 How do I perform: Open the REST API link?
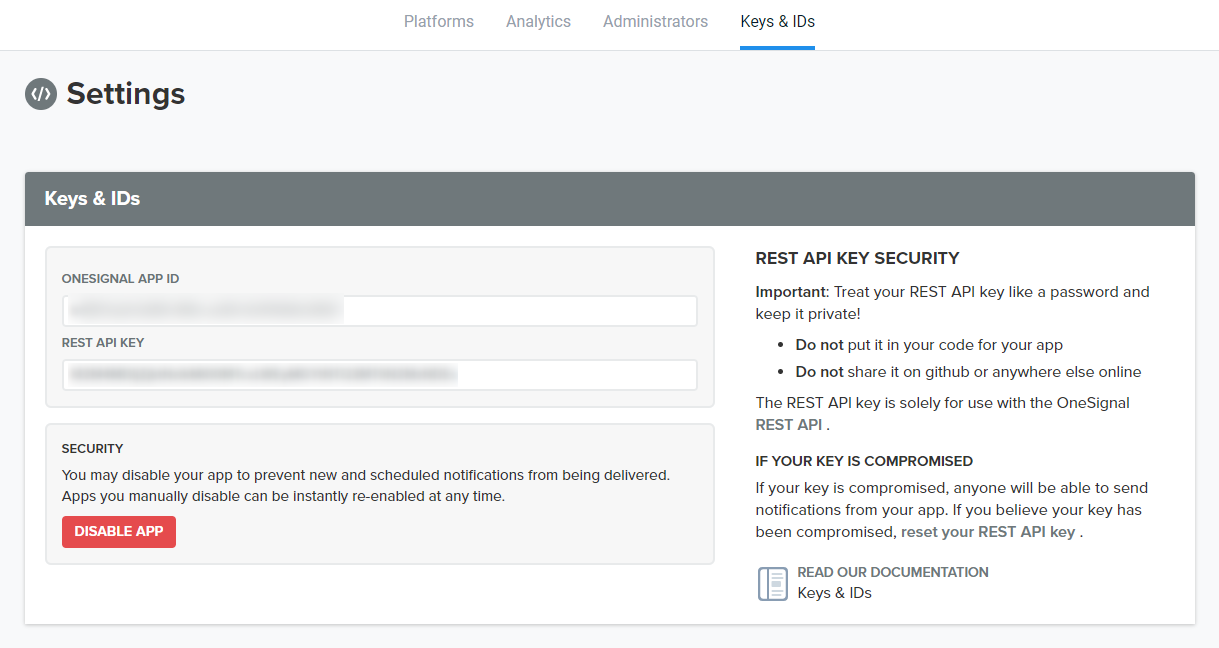coord(788,424)
